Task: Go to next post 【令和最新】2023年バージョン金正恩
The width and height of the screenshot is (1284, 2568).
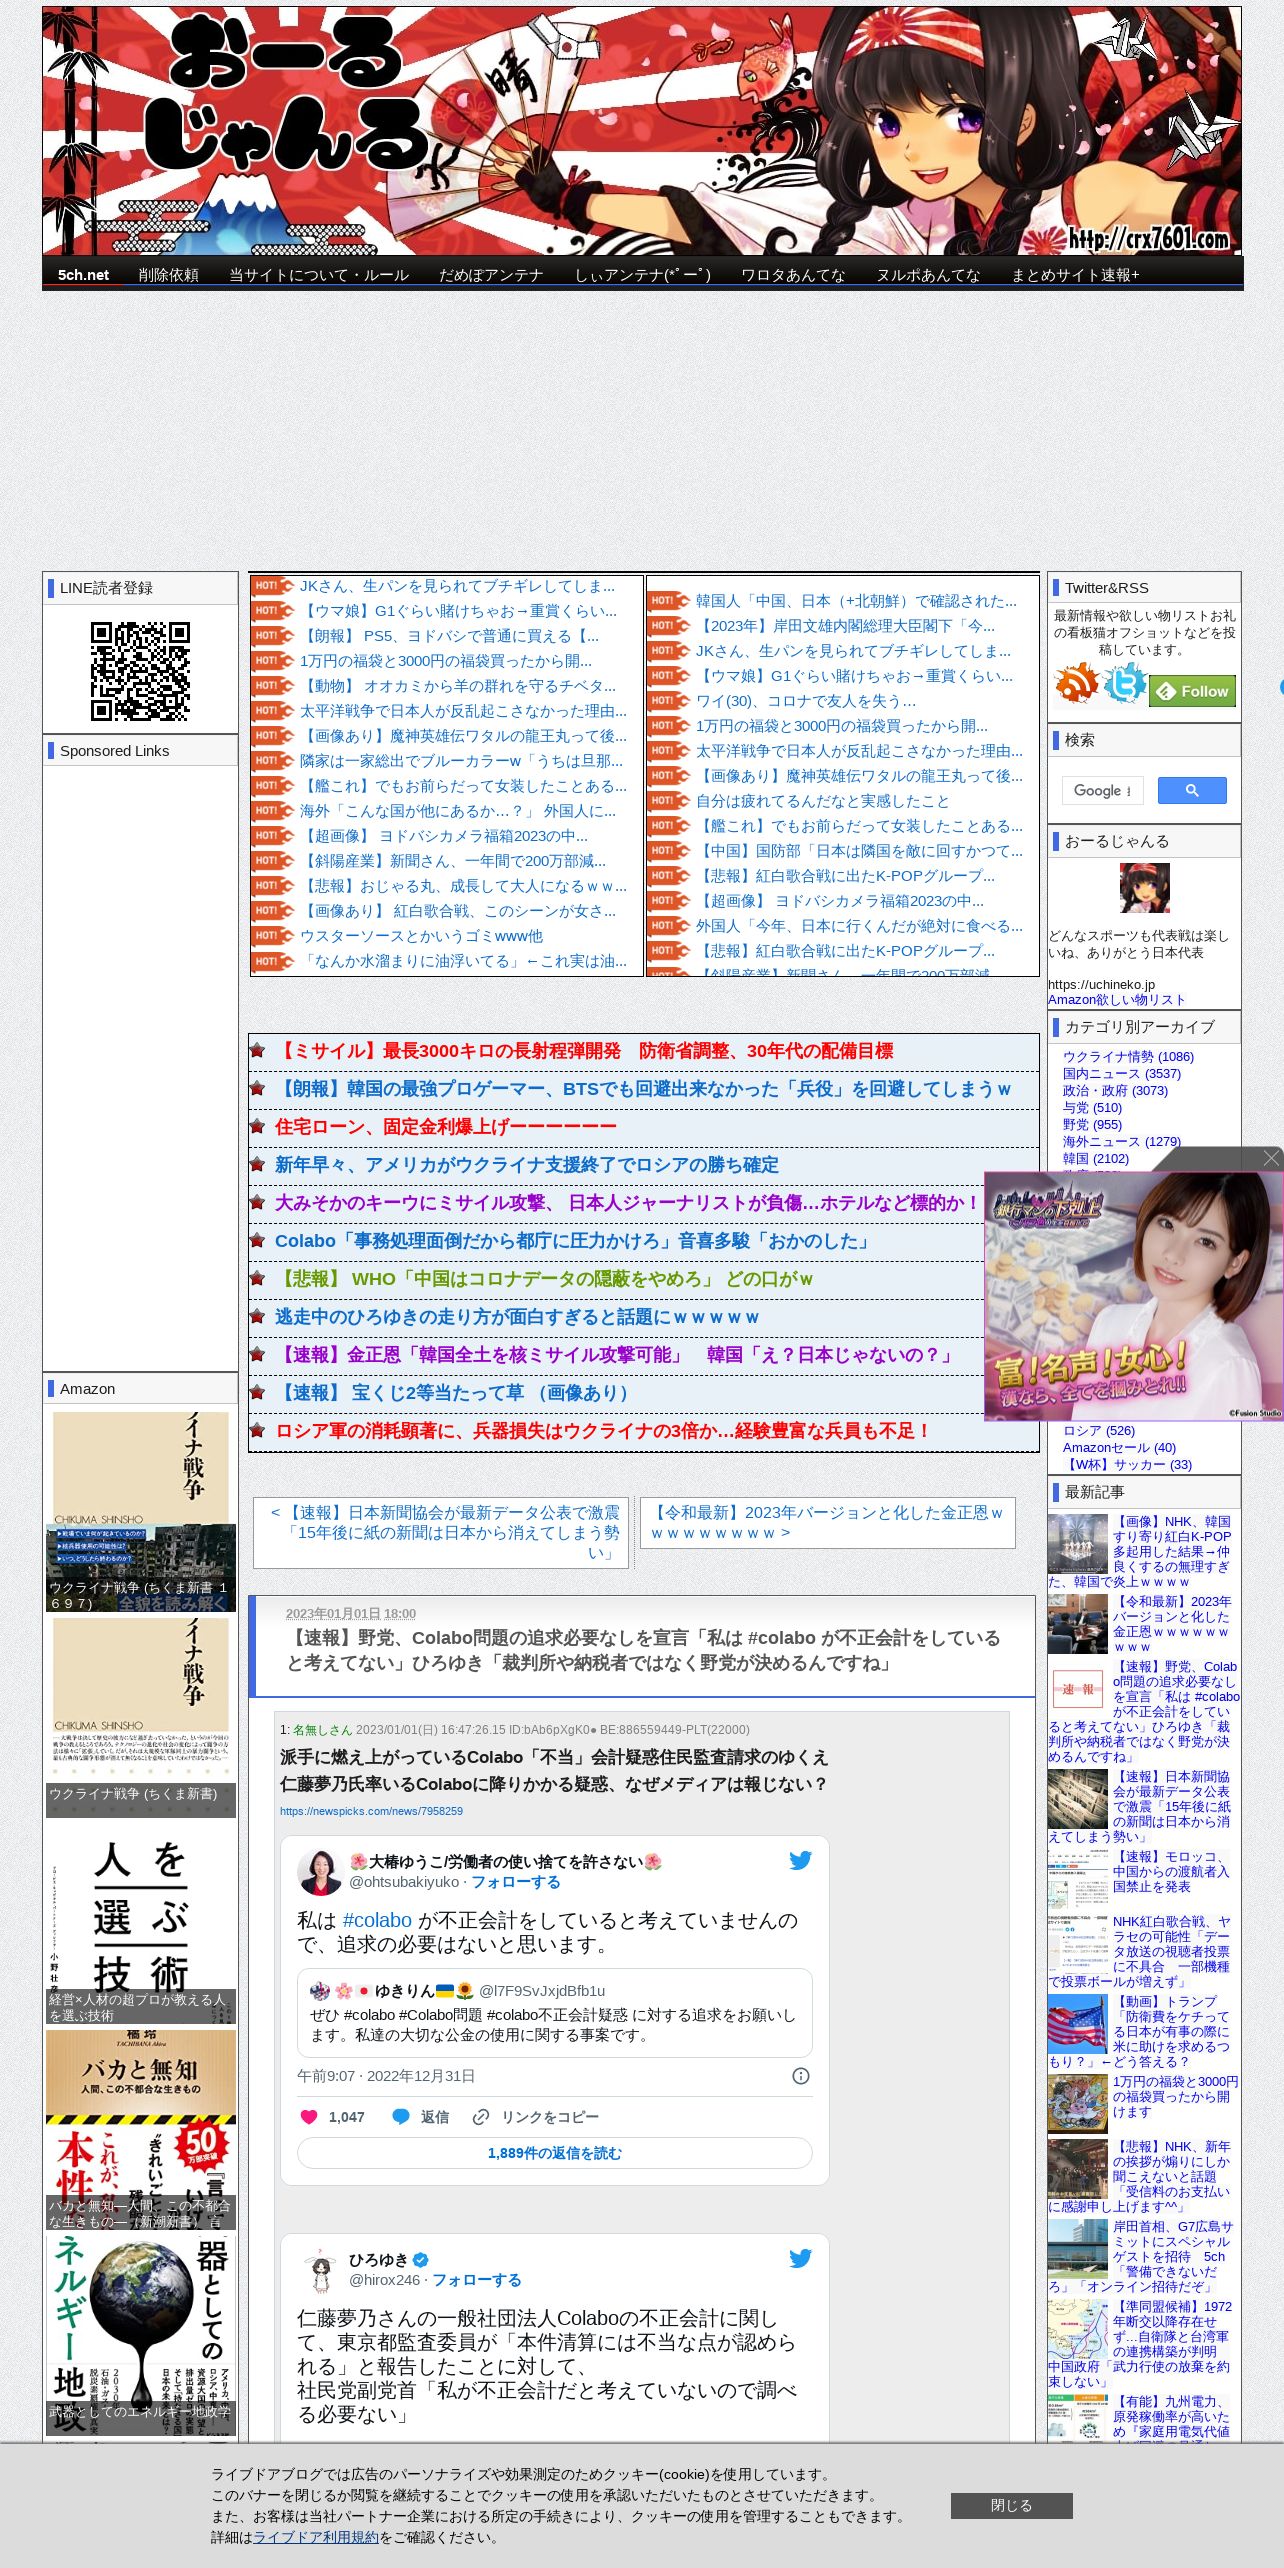Action: point(827,1522)
